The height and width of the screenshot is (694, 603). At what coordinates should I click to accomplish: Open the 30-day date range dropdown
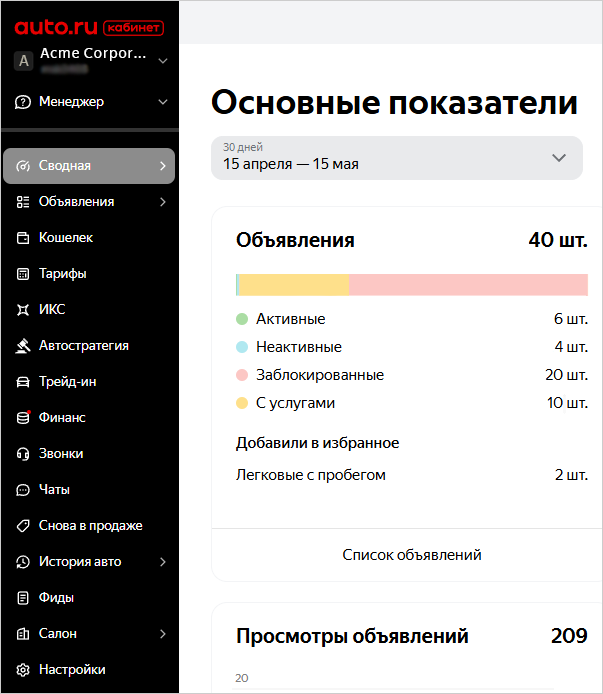click(x=397, y=158)
